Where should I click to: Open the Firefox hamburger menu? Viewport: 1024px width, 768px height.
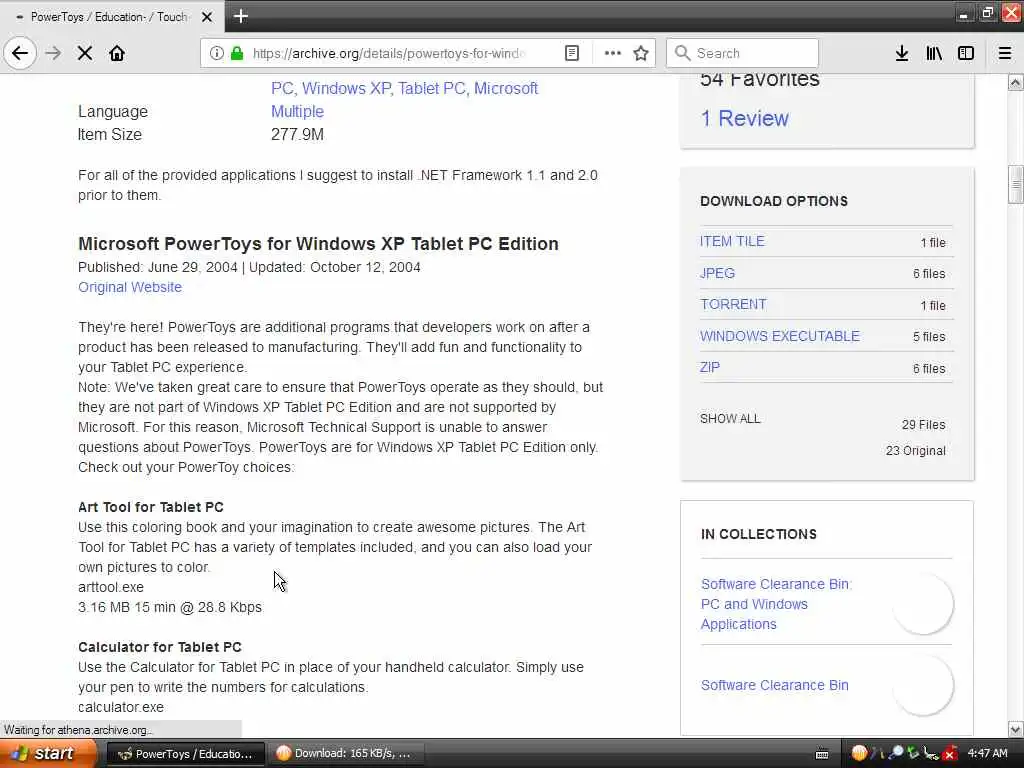click(1005, 53)
